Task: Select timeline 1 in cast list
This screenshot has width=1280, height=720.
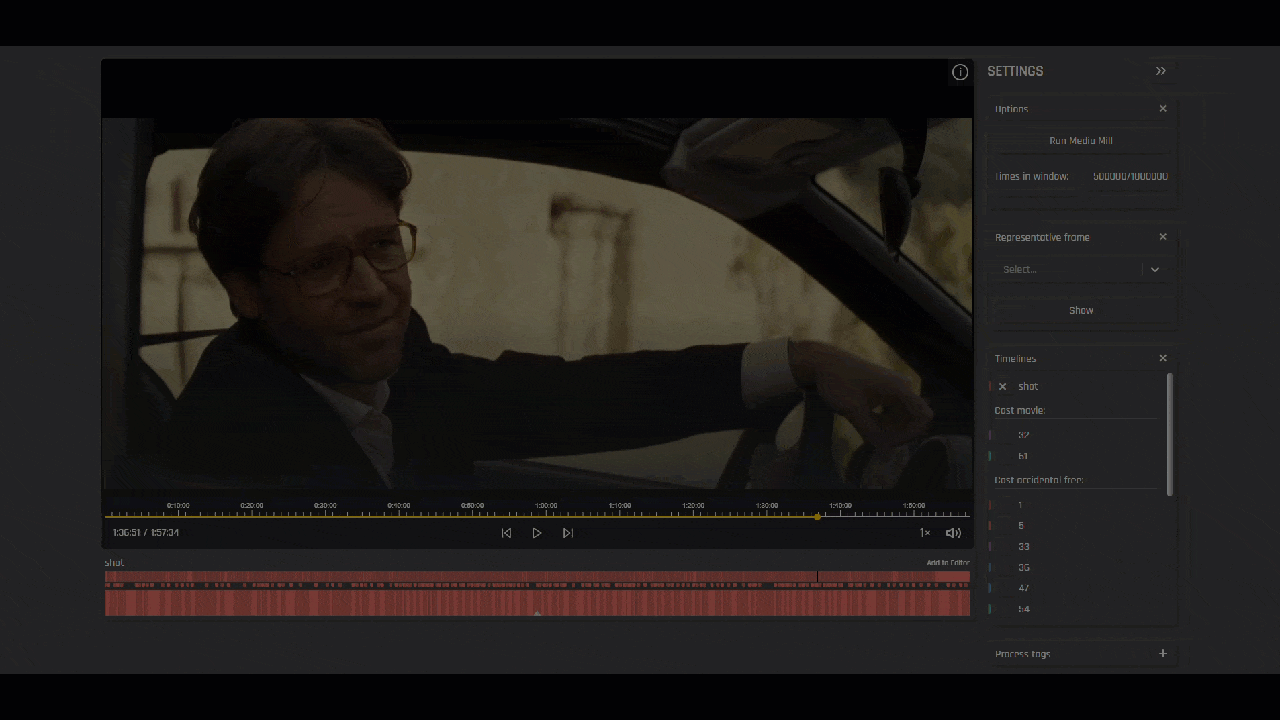Action: coord(1020,505)
